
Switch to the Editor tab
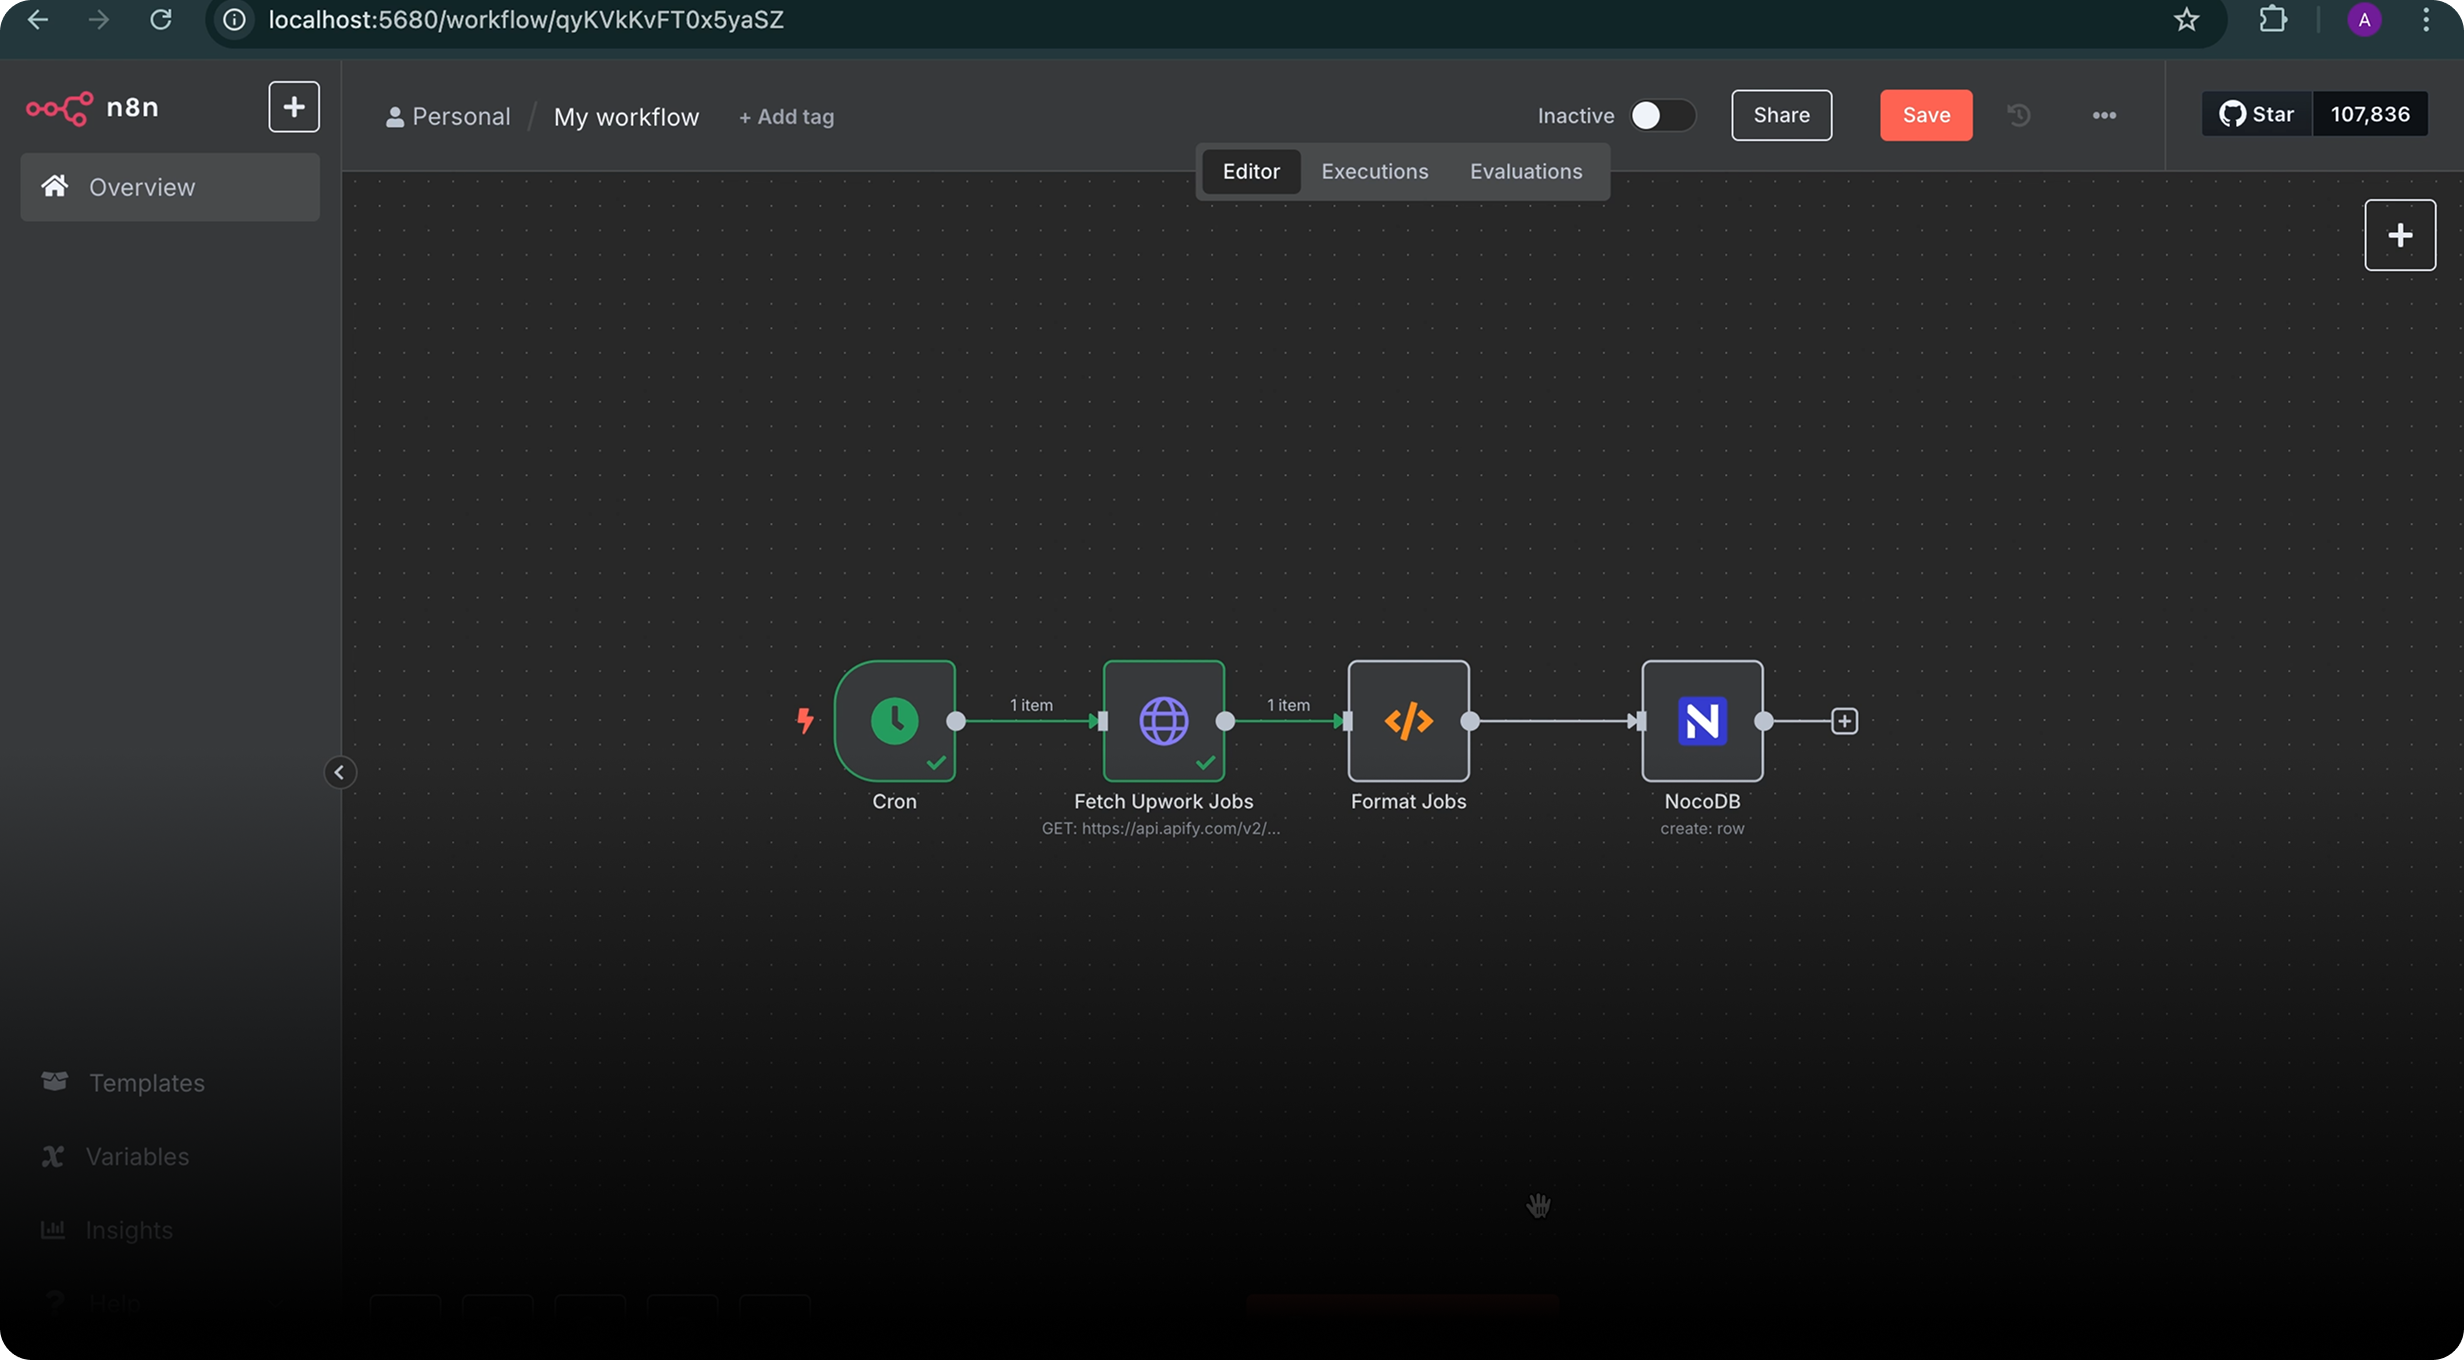1250,171
